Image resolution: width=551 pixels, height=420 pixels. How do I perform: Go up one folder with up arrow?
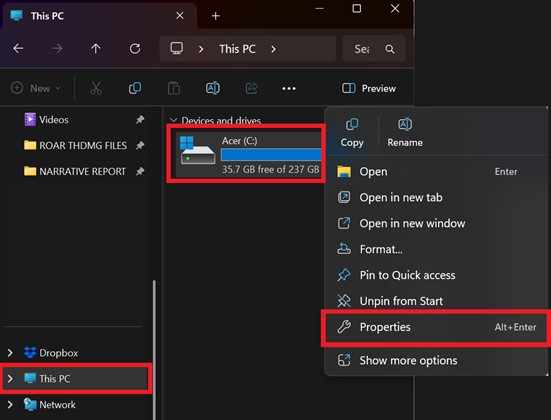pyautogui.click(x=96, y=49)
